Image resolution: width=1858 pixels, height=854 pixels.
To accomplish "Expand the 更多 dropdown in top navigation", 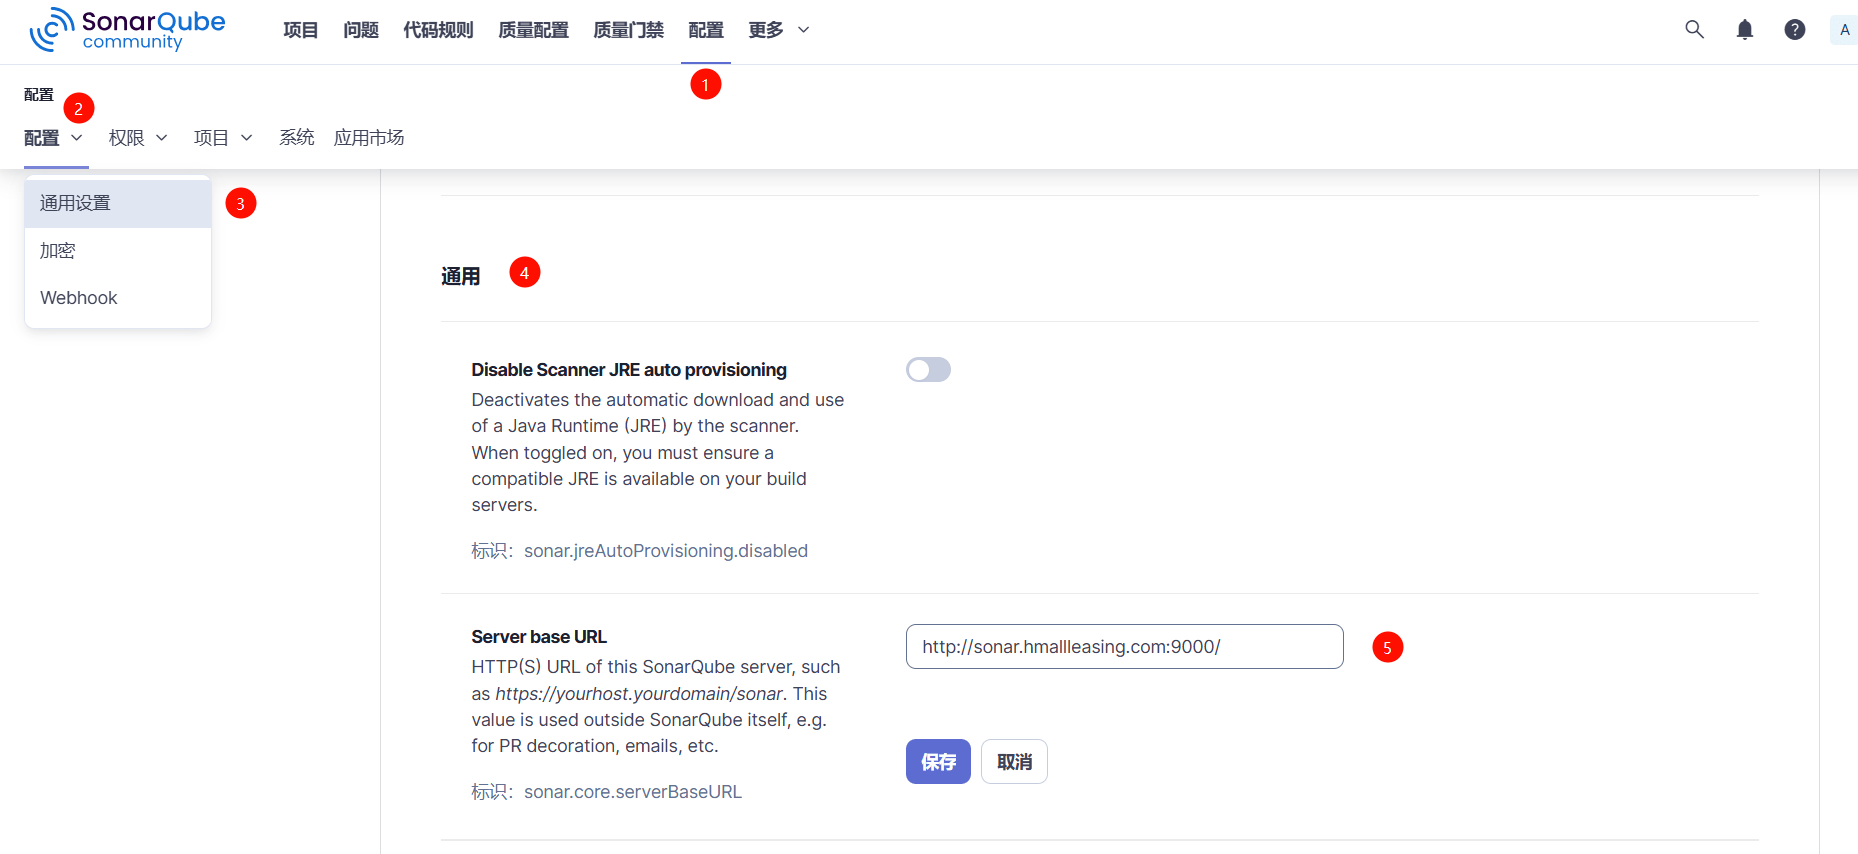I will pos(778,30).
